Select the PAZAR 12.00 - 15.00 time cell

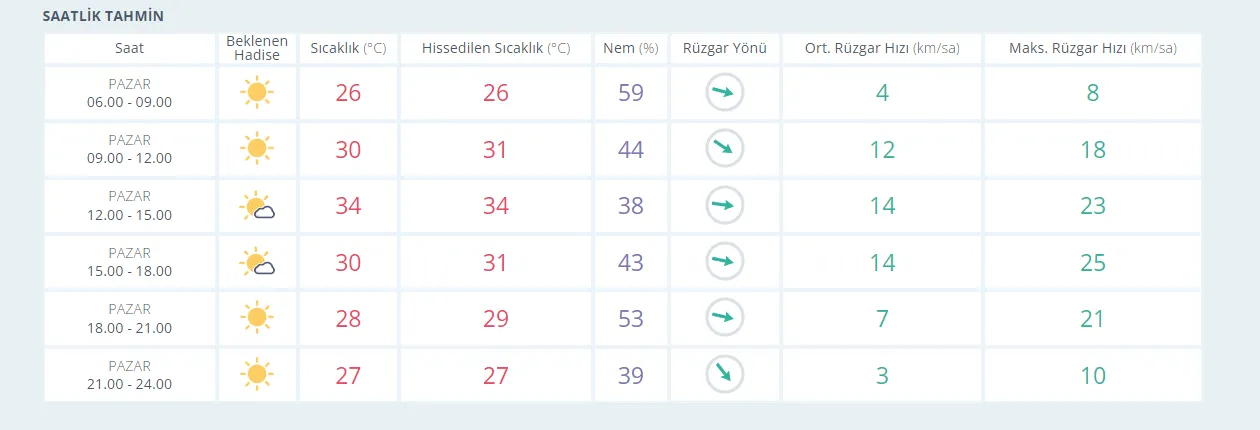pyautogui.click(x=129, y=206)
